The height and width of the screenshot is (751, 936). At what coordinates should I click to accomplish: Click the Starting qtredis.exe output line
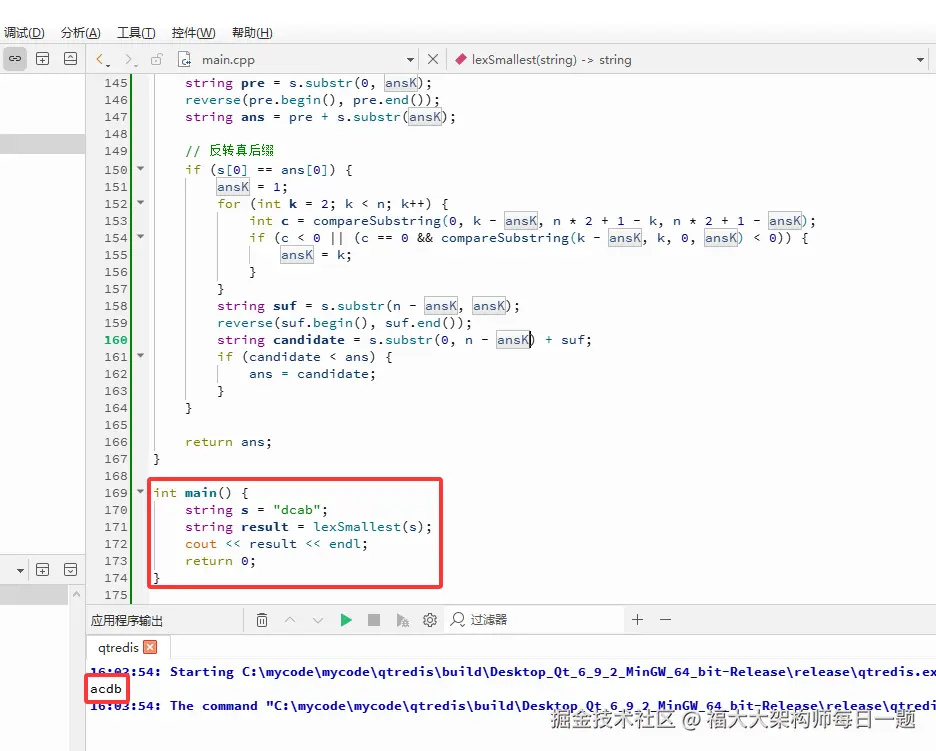point(513,672)
